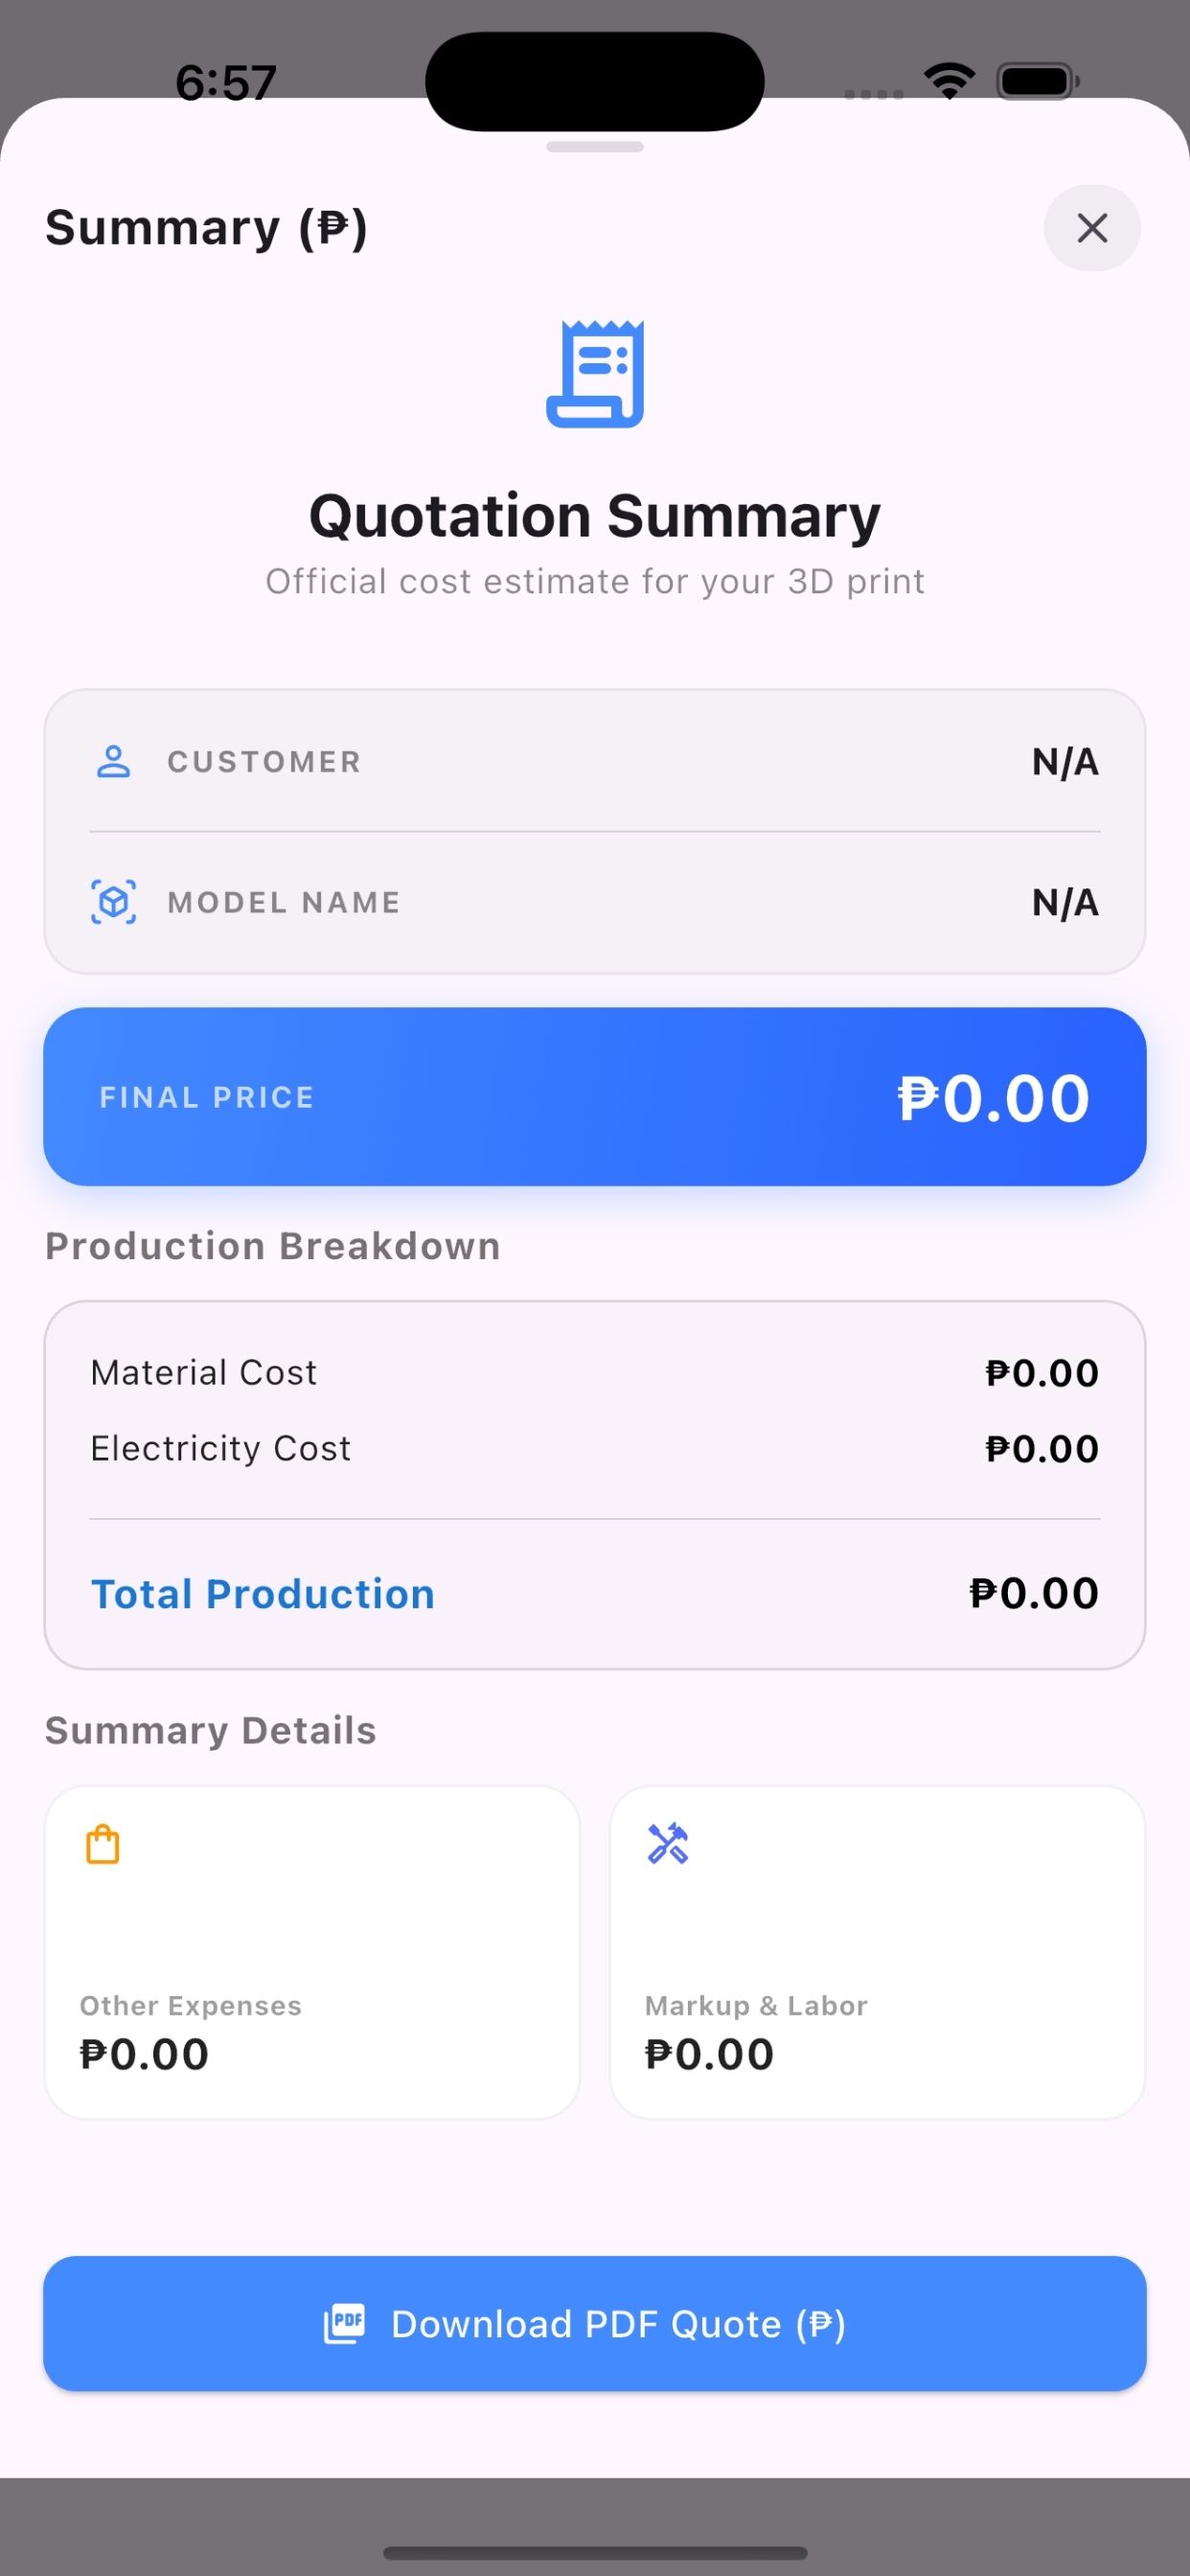Tap the tools icon for Markup & Labor
The width and height of the screenshot is (1190, 2576).
click(x=667, y=1844)
